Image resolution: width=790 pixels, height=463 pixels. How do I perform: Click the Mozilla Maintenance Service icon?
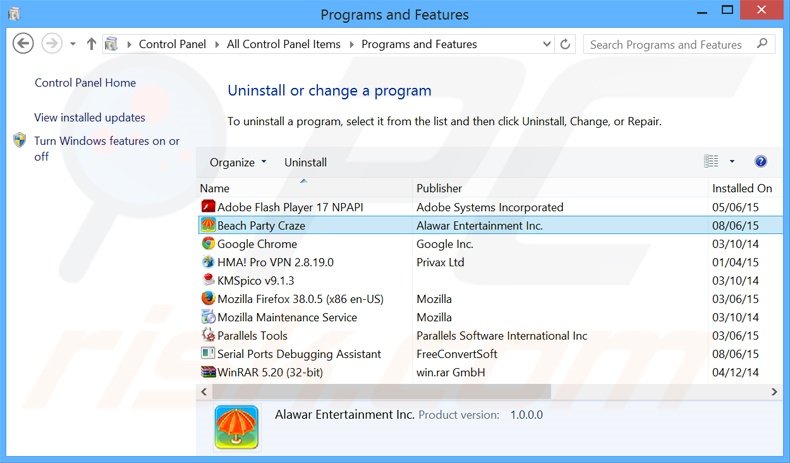pyautogui.click(x=208, y=316)
